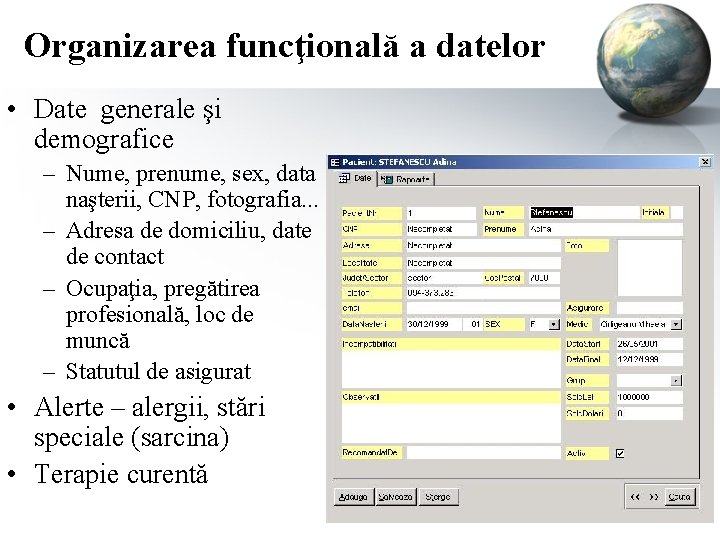The width and height of the screenshot is (720, 540).
Task: Click the bullet text Terapie curentă
Action: [121, 474]
